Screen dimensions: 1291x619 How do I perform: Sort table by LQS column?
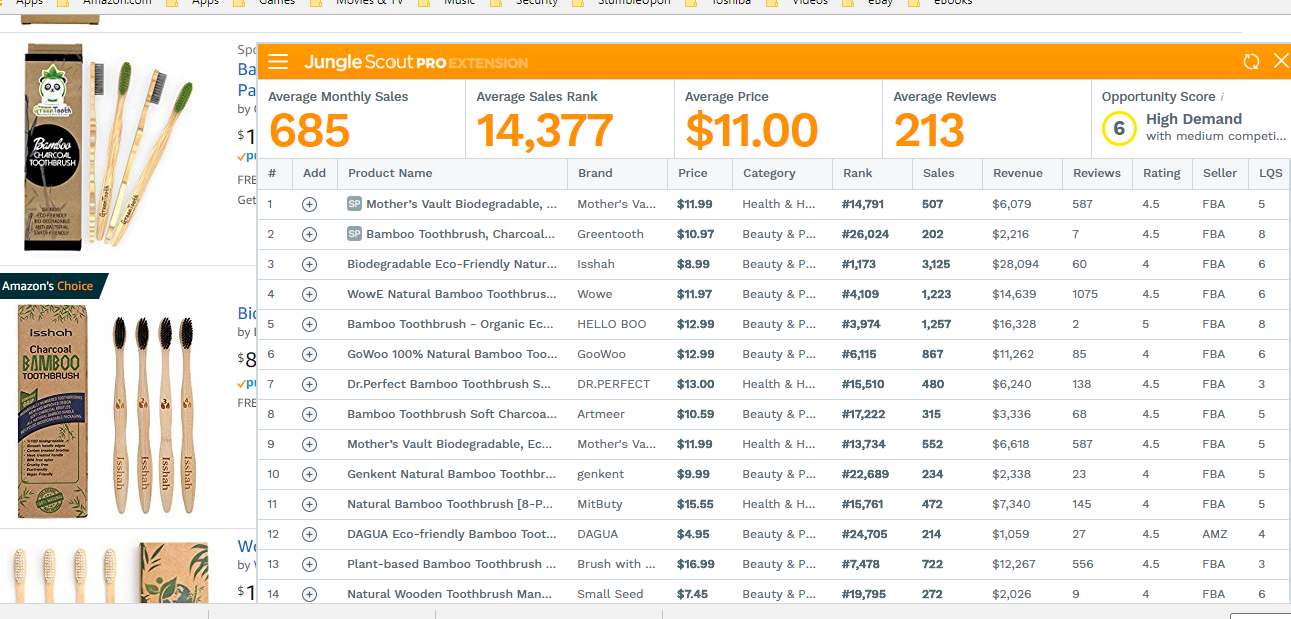point(1270,173)
